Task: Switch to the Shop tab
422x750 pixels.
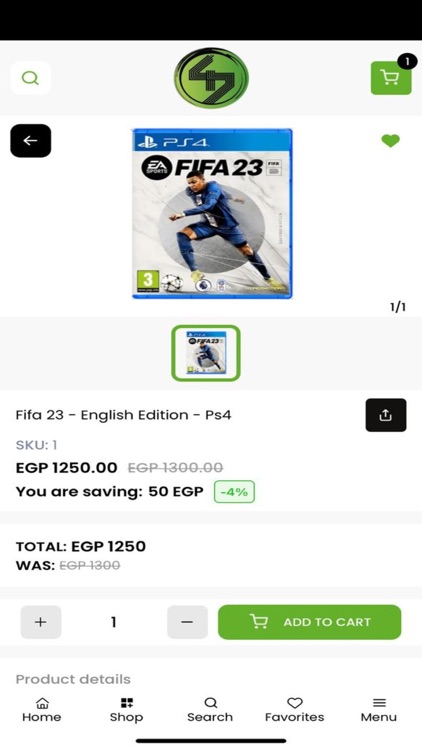Action: (126, 710)
